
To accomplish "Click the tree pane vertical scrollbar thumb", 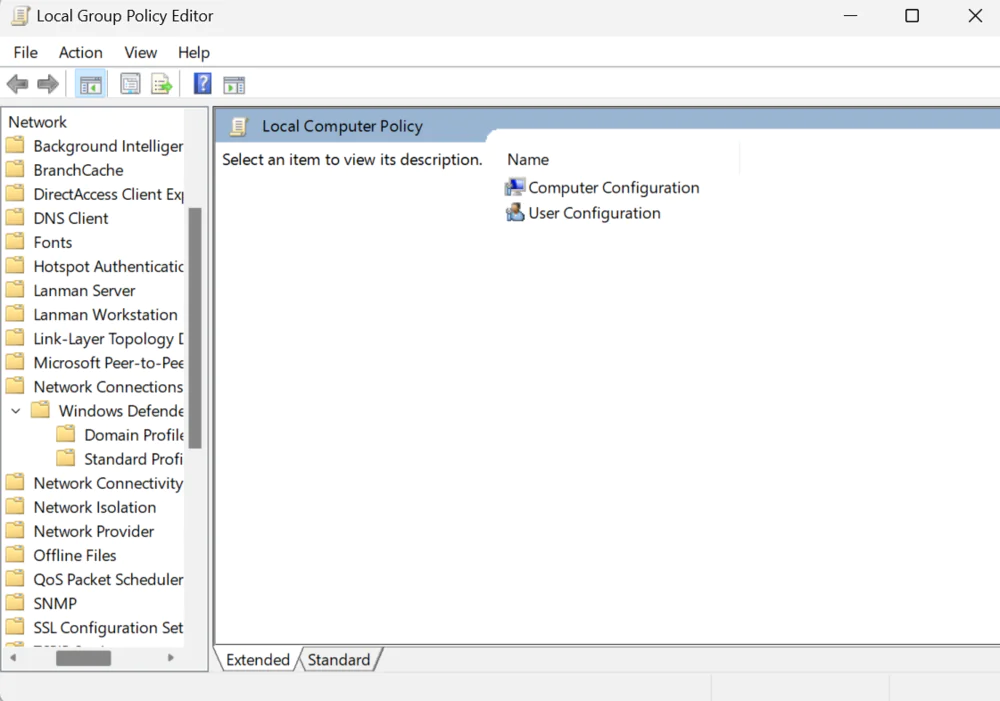I will (195, 328).
